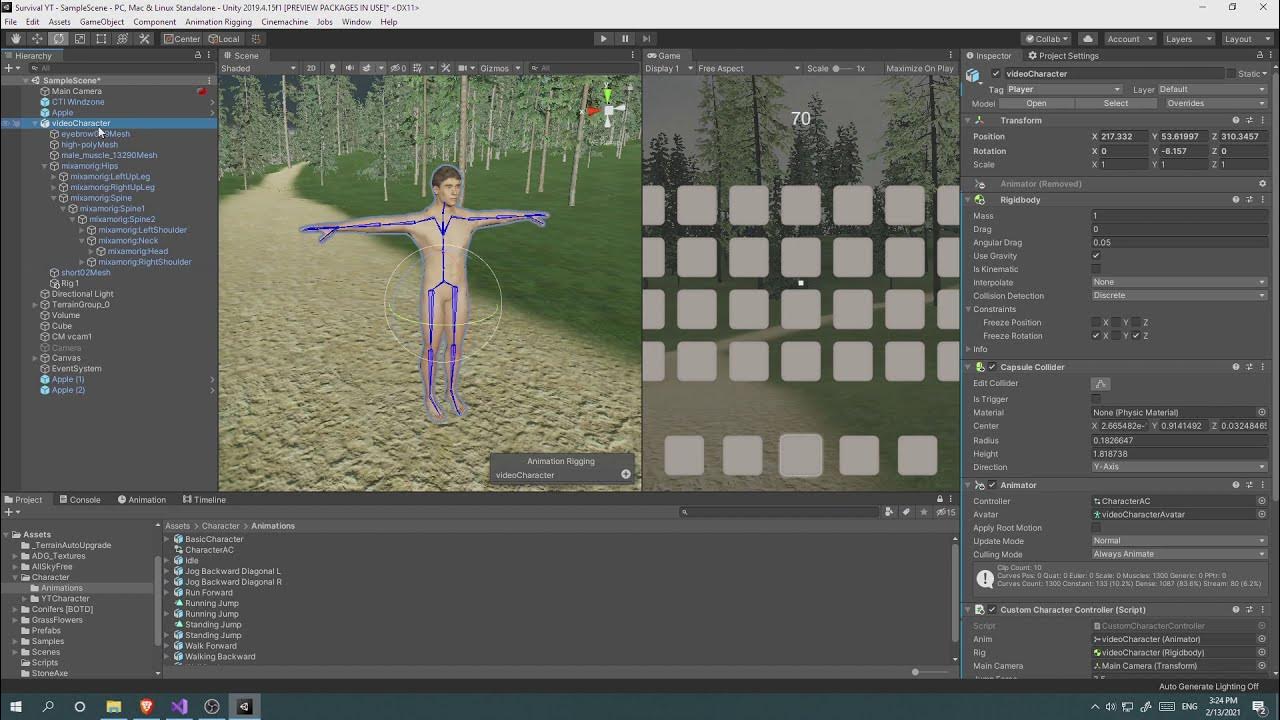The height and width of the screenshot is (720, 1280).
Task: Toggle scene audio speaker icon
Action: point(349,68)
